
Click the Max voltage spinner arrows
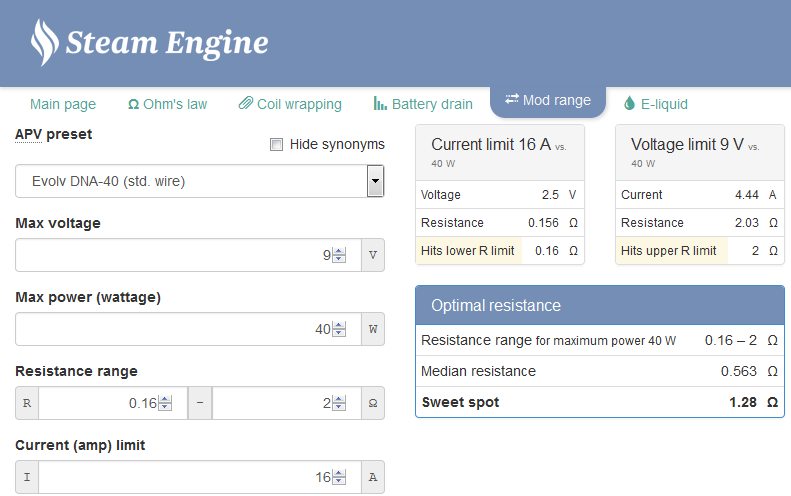coord(339,255)
